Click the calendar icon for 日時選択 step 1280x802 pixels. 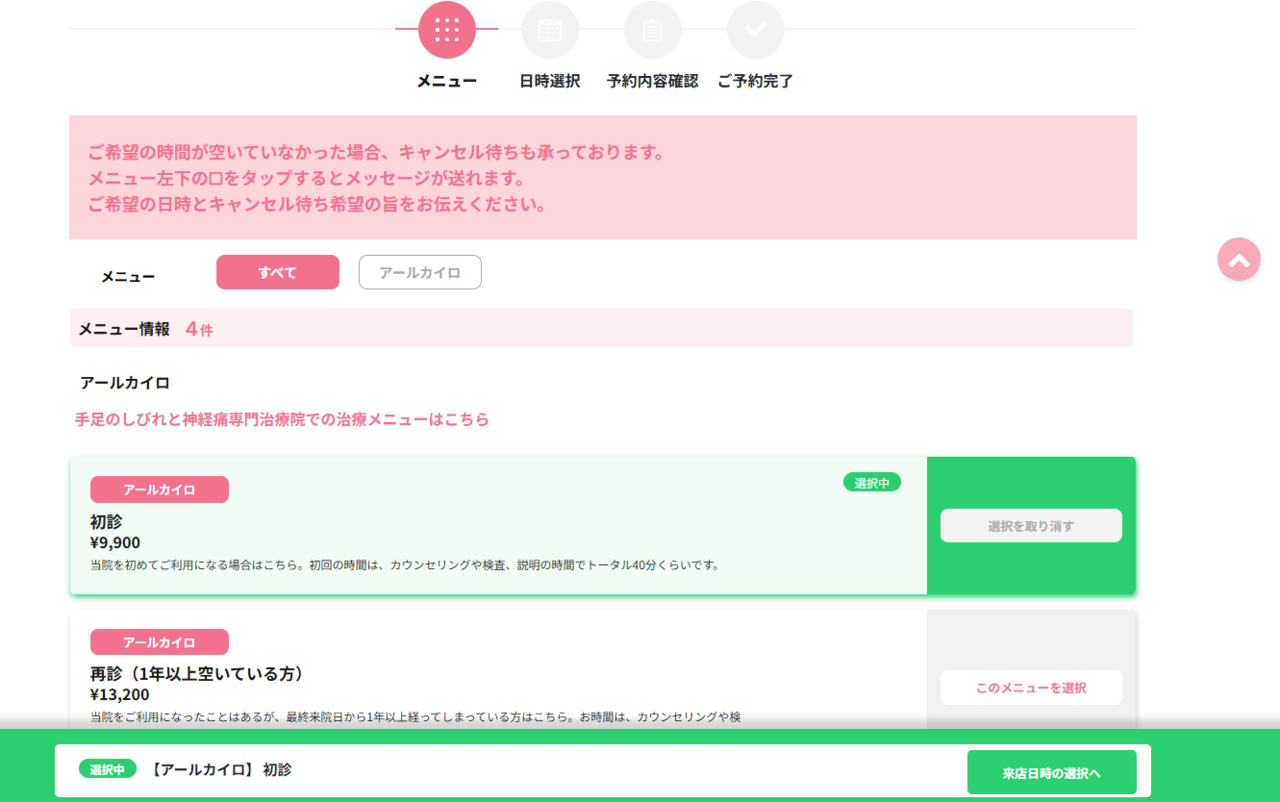click(550, 30)
